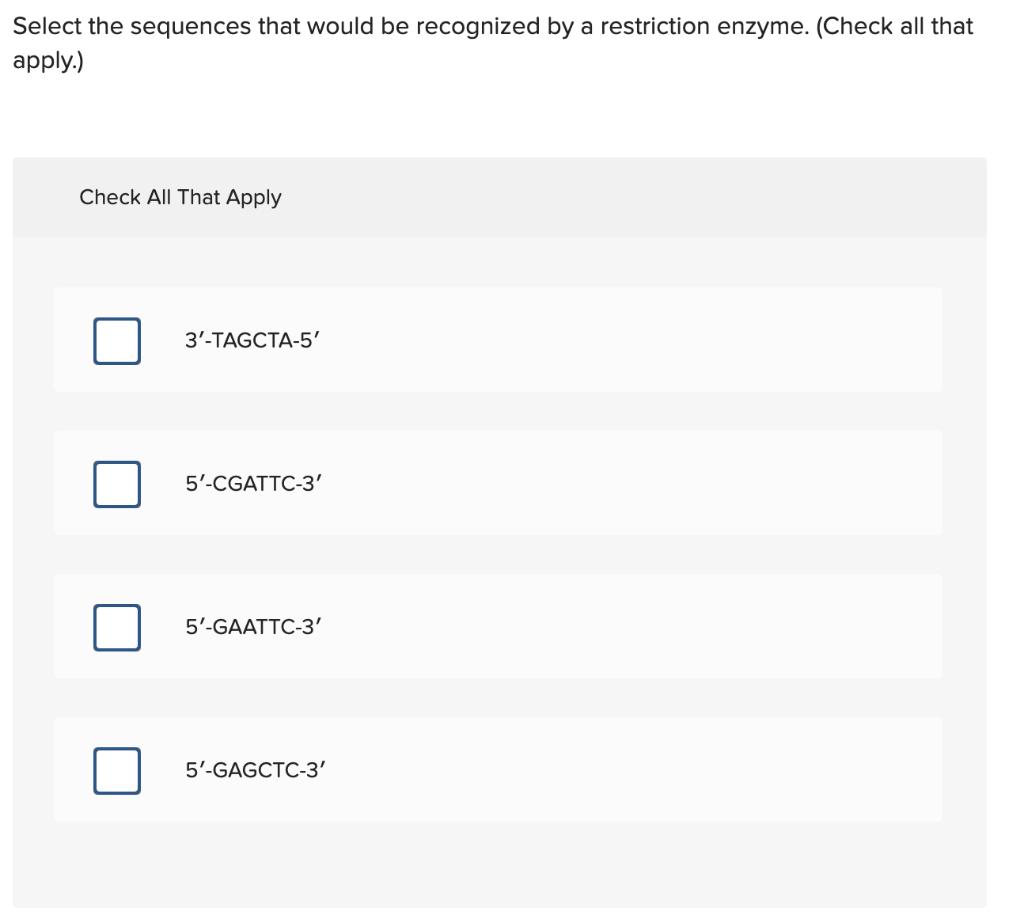Toggle the last answer checkbox on
The height and width of the screenshot is (923, 1024).
[116, 770]
